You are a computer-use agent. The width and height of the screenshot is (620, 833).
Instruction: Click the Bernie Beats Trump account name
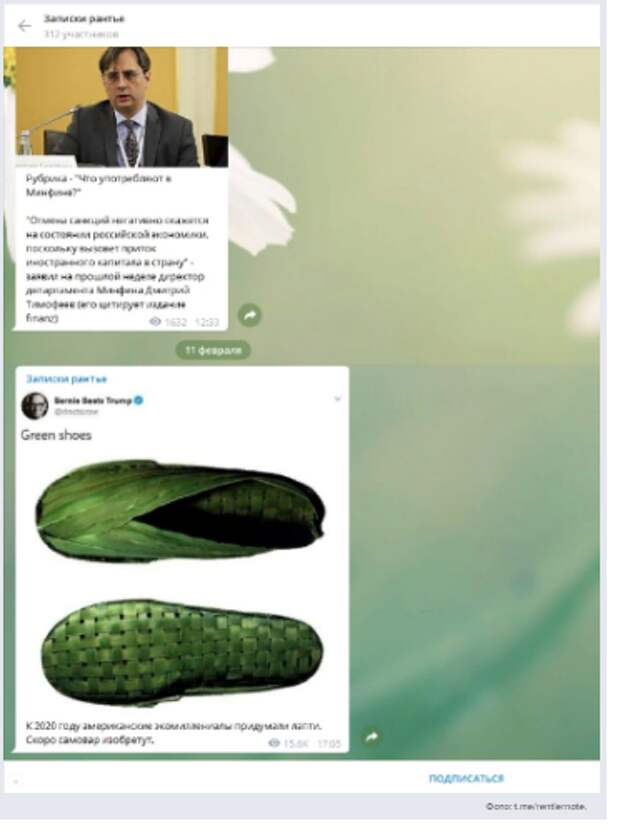[x=93, y=401]
